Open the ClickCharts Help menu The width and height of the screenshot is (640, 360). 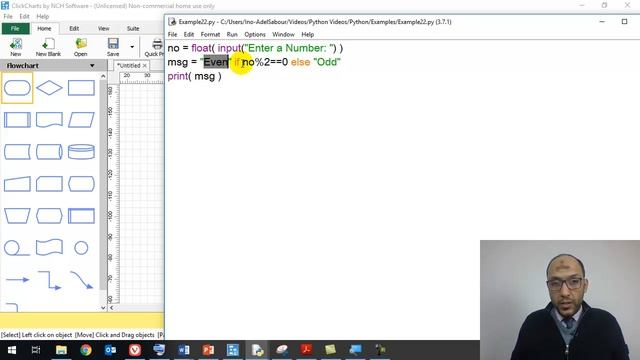click(x=42, y=16)
